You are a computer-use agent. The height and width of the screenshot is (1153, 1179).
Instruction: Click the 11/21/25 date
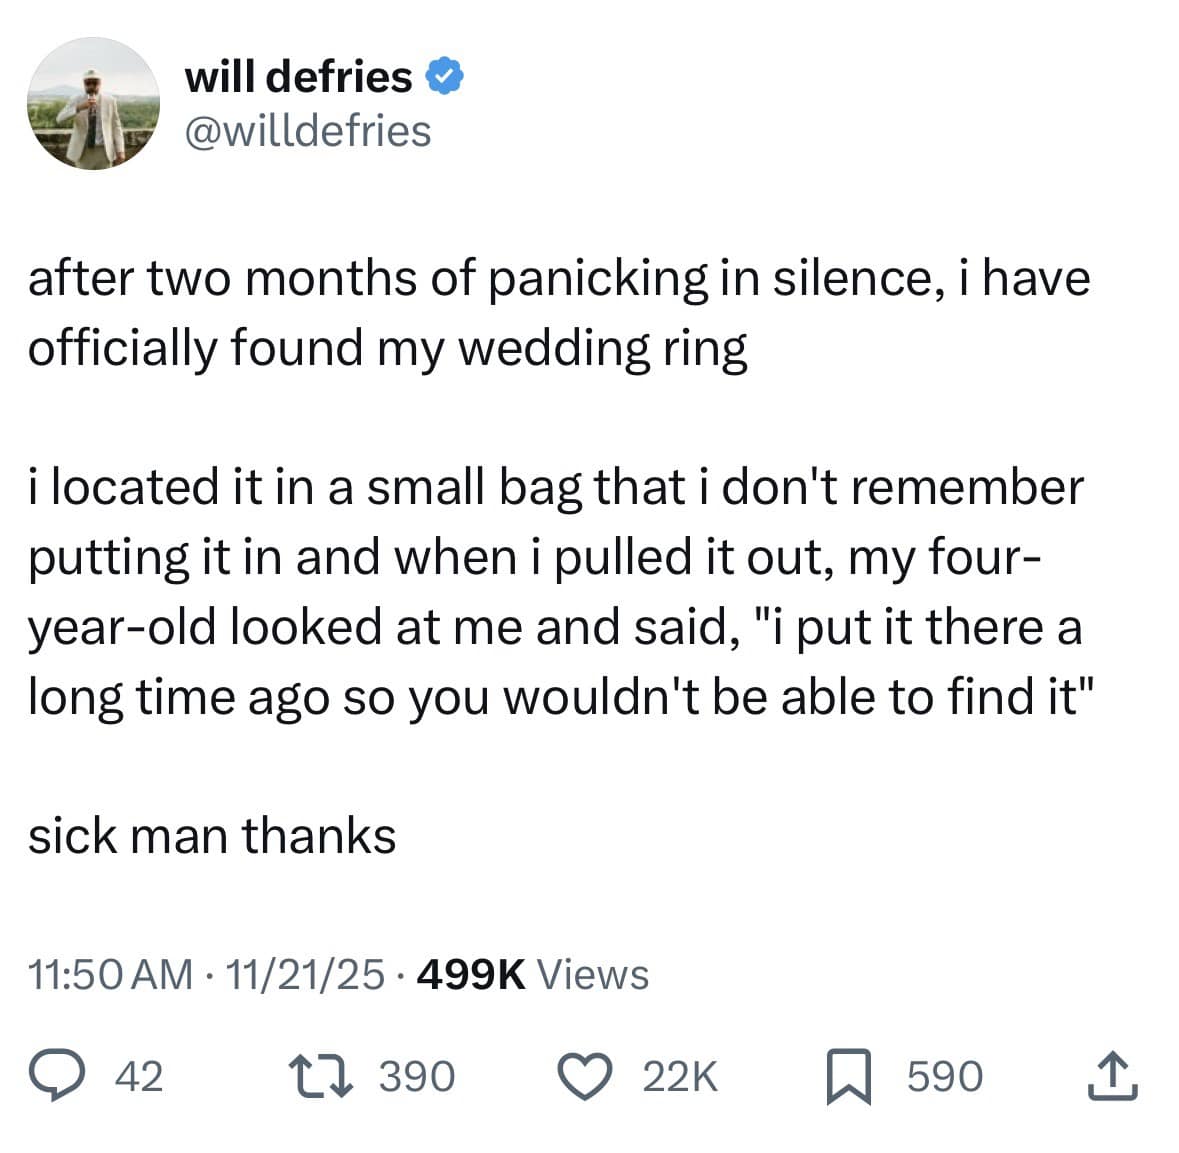click(x=305, y=974)
